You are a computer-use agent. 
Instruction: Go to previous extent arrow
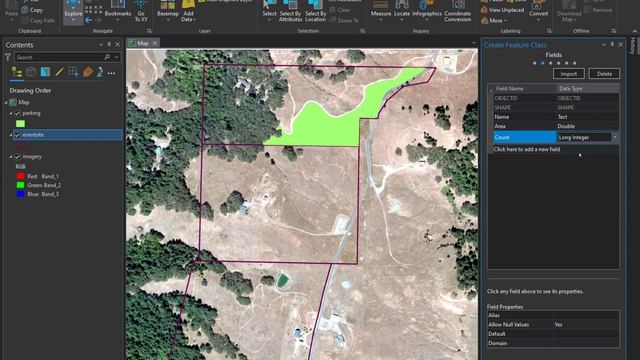[89, 20]
